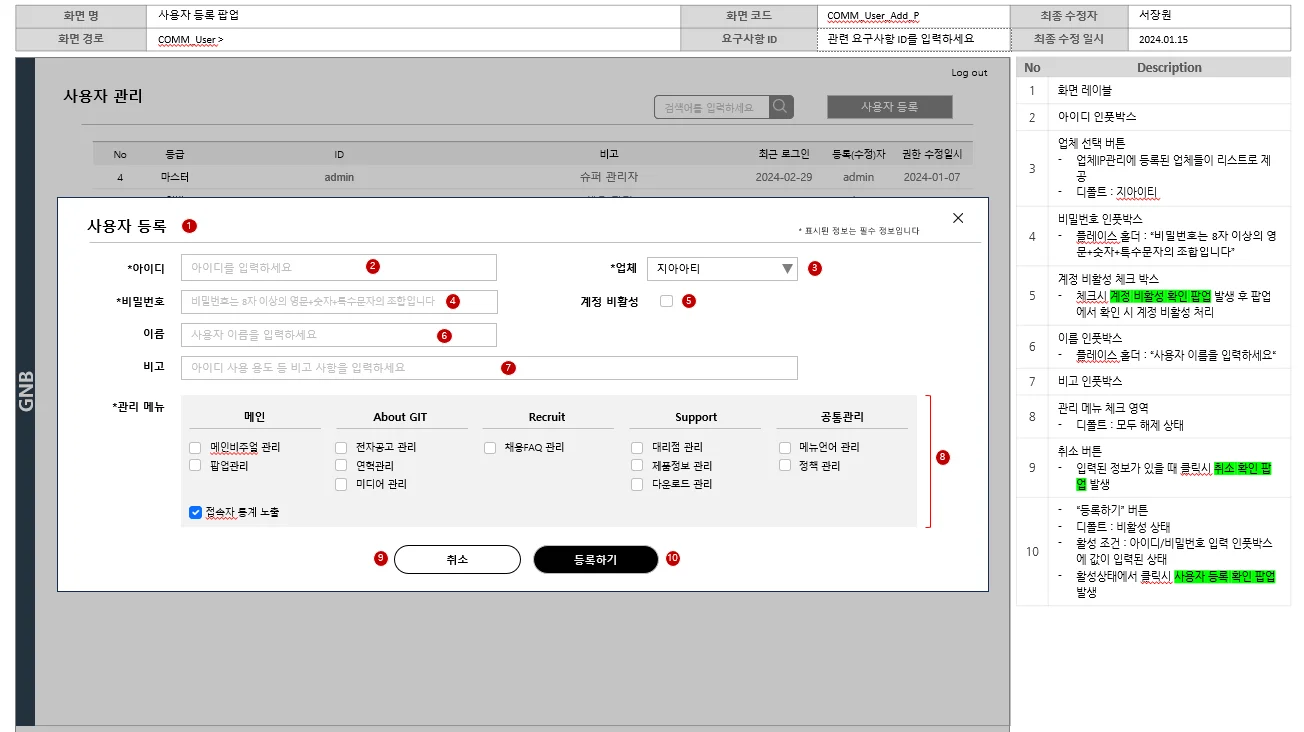Click the 2024-02-29 login date cell
This screenshot has width=1304, height=732.
[x=784, y=177]
